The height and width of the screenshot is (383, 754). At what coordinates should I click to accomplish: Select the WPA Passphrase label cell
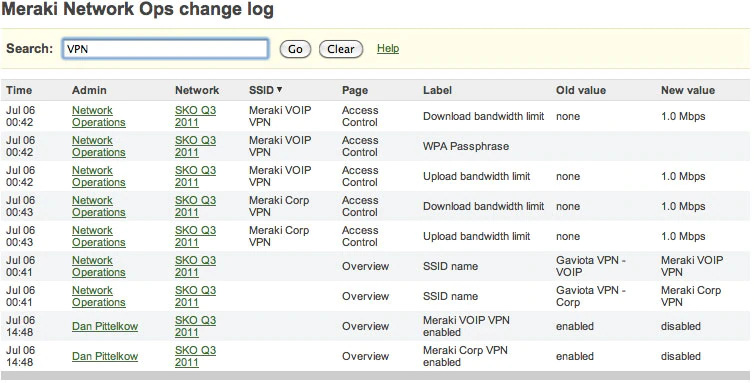(x=465, y=146)
